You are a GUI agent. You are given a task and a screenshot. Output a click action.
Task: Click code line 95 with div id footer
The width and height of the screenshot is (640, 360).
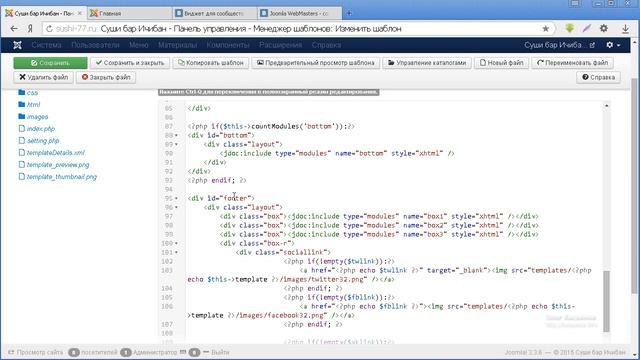[221, 198]
